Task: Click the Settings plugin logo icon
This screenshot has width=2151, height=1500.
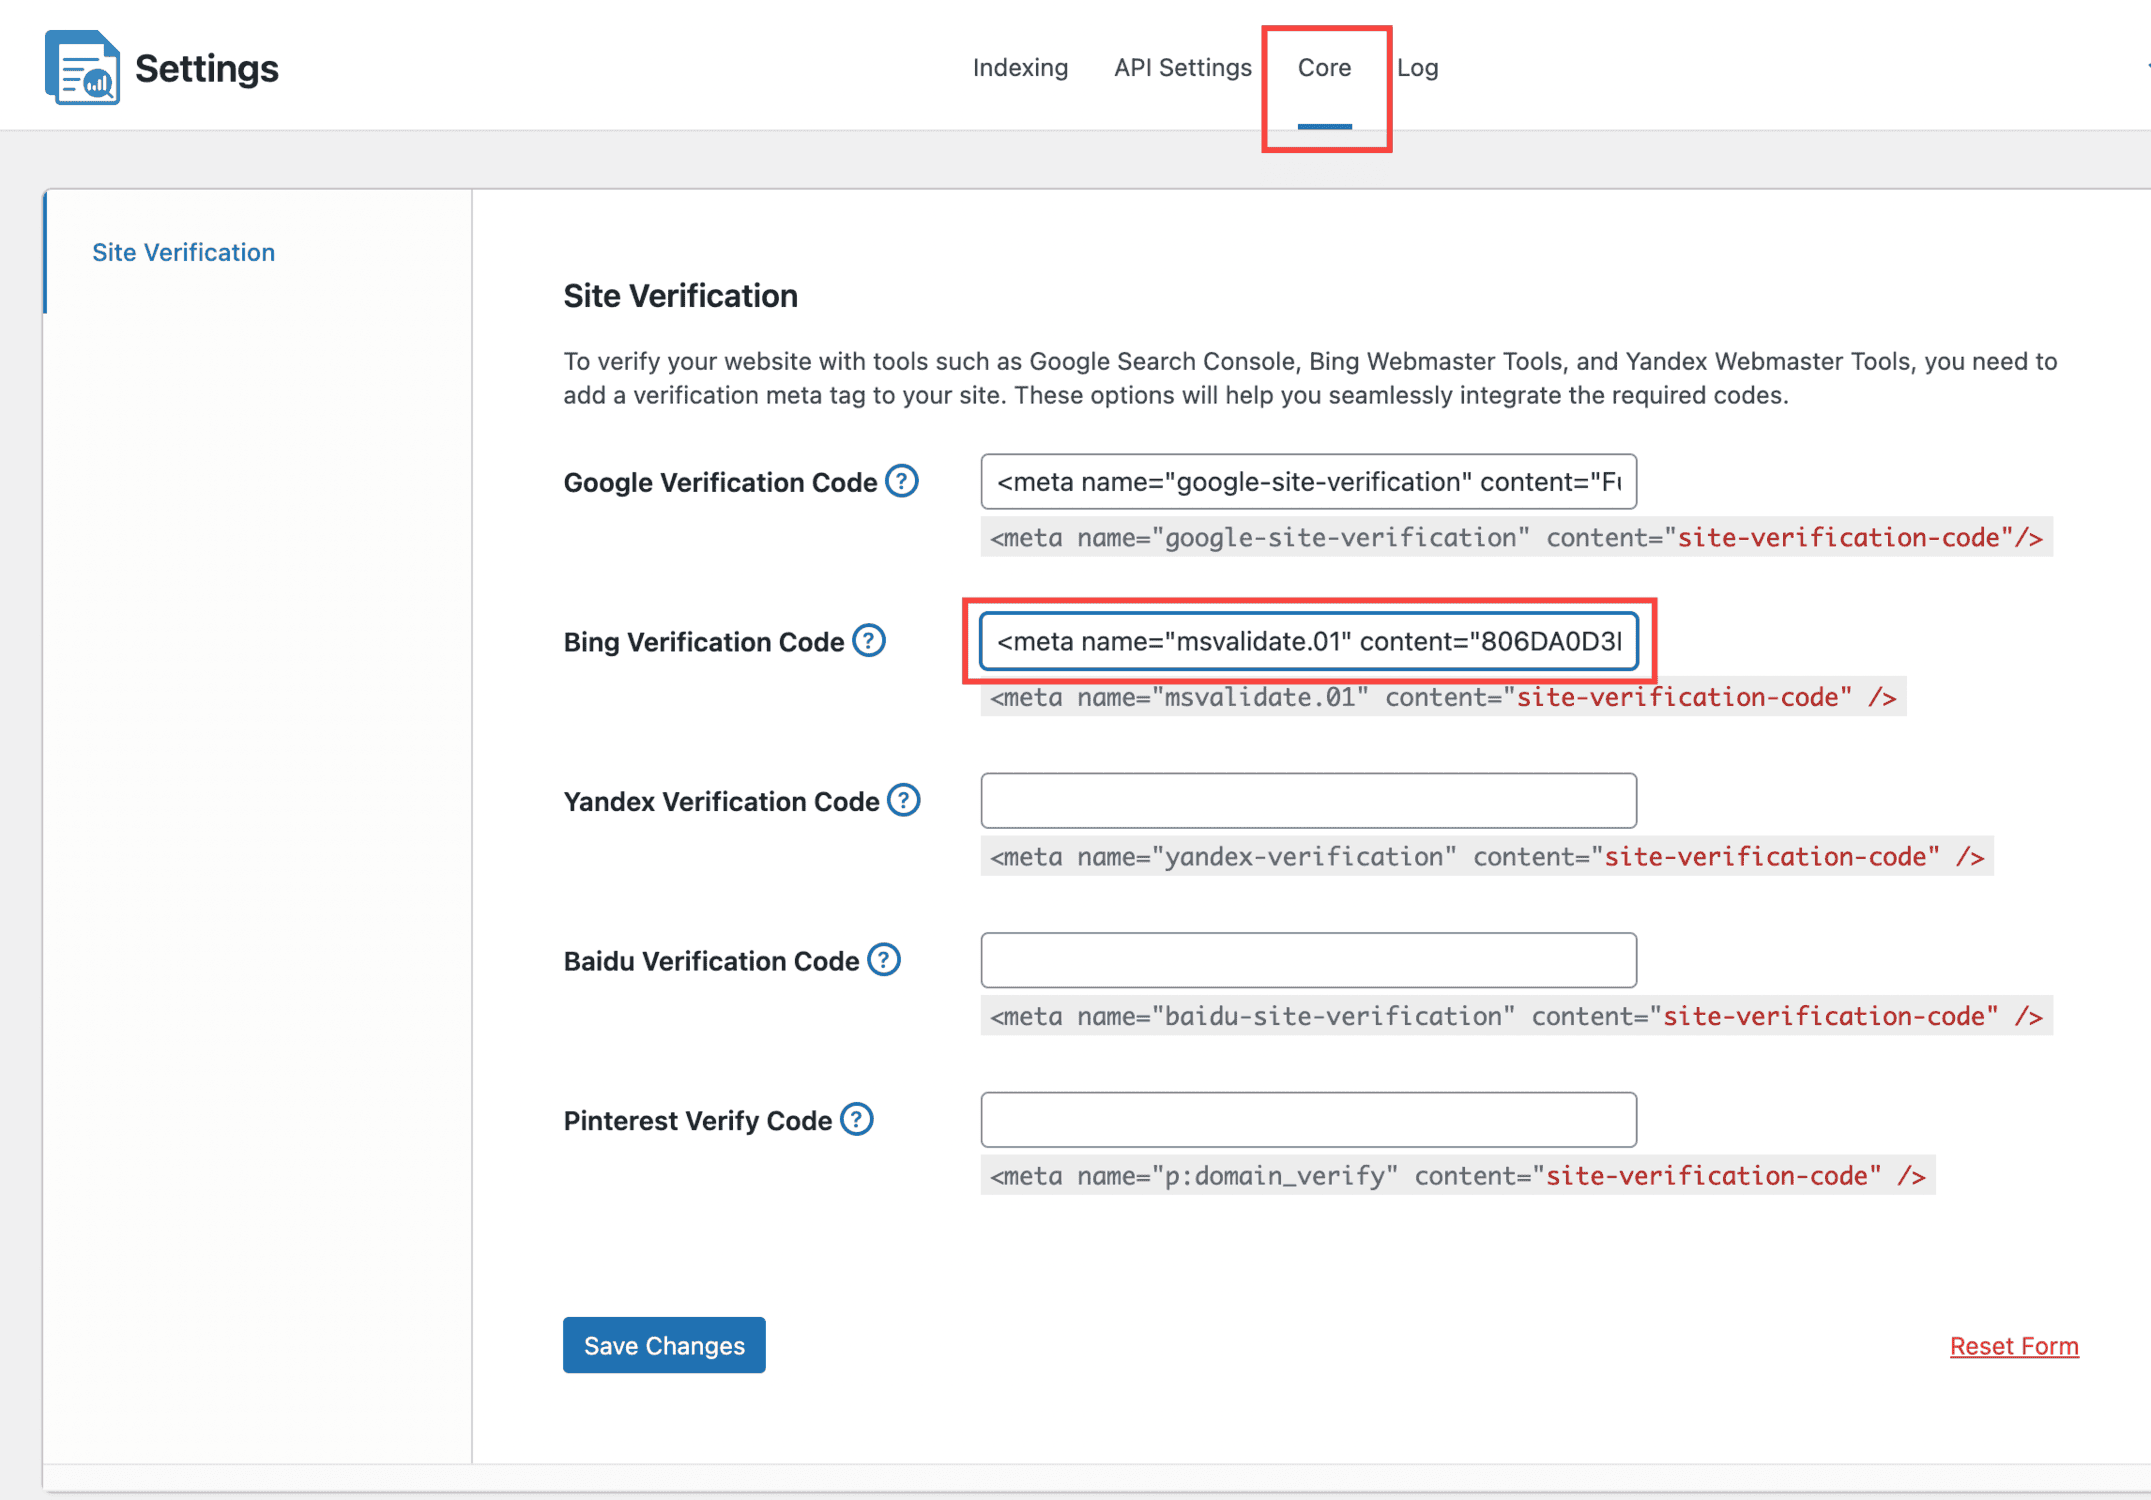Action: tap(82, 68)
